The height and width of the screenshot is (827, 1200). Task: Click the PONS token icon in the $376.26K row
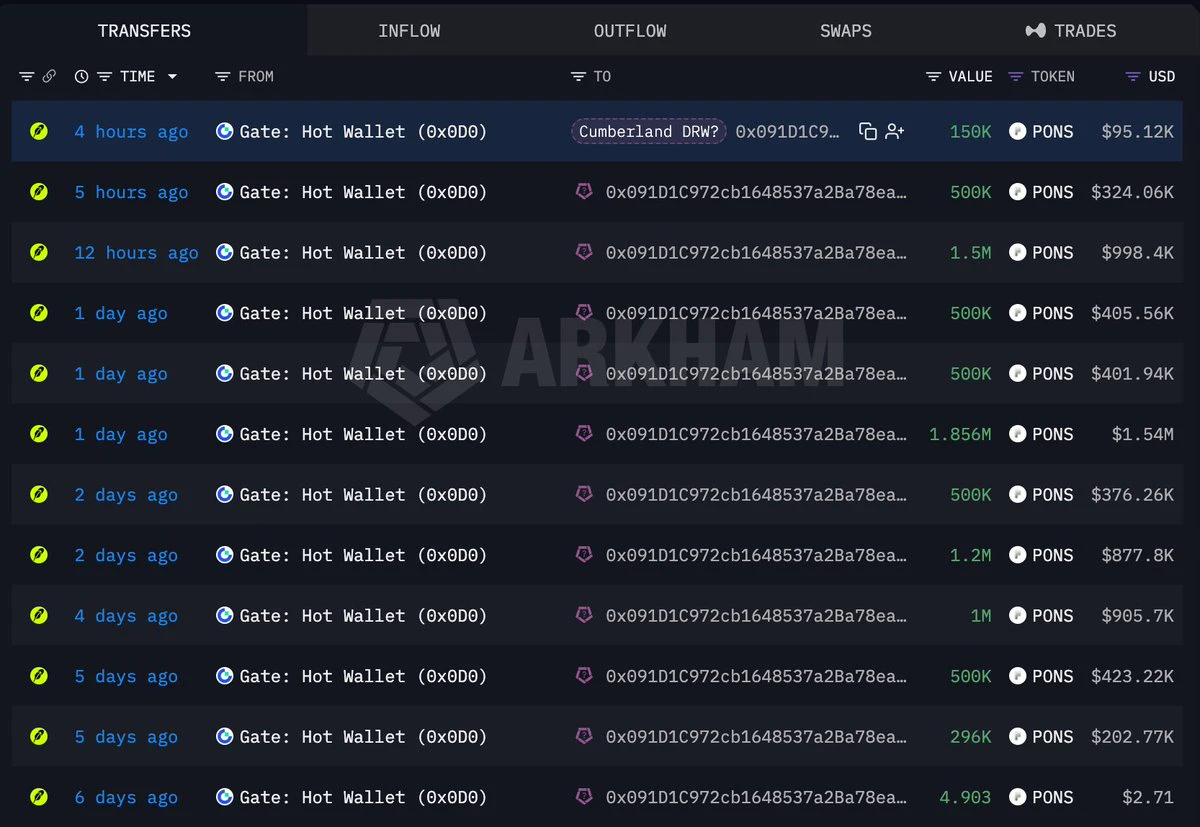click(x=1018, y=494)
